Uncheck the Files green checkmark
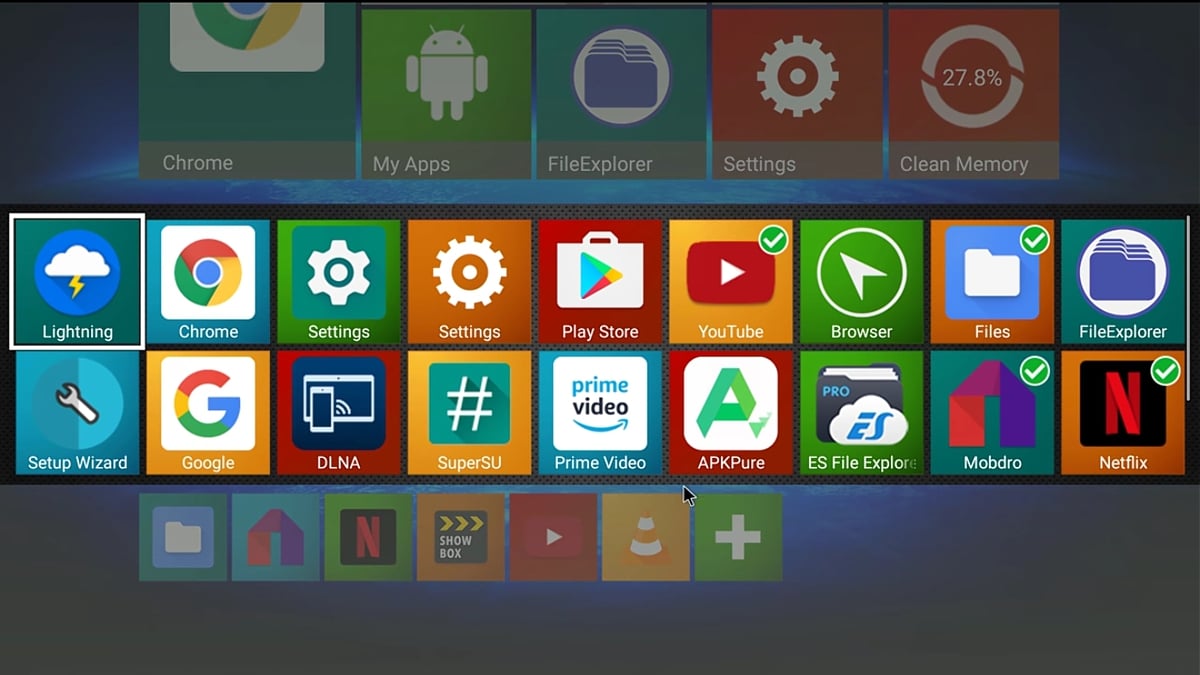Image resolution: width=1200 pixels, height=675 pixels. [1035, 240]
